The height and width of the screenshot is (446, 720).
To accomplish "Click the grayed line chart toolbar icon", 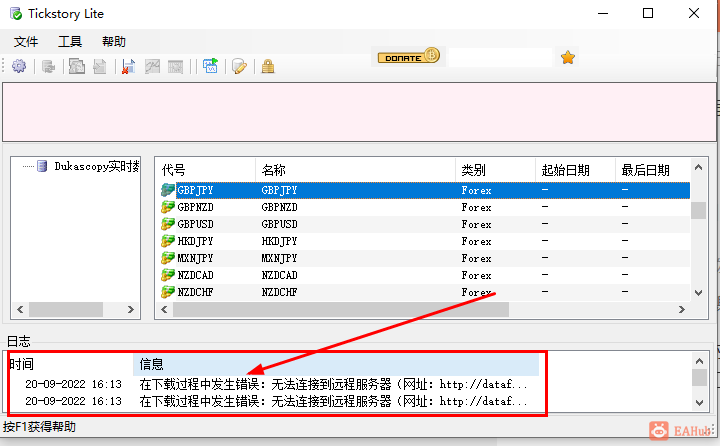I will (152, 67).
